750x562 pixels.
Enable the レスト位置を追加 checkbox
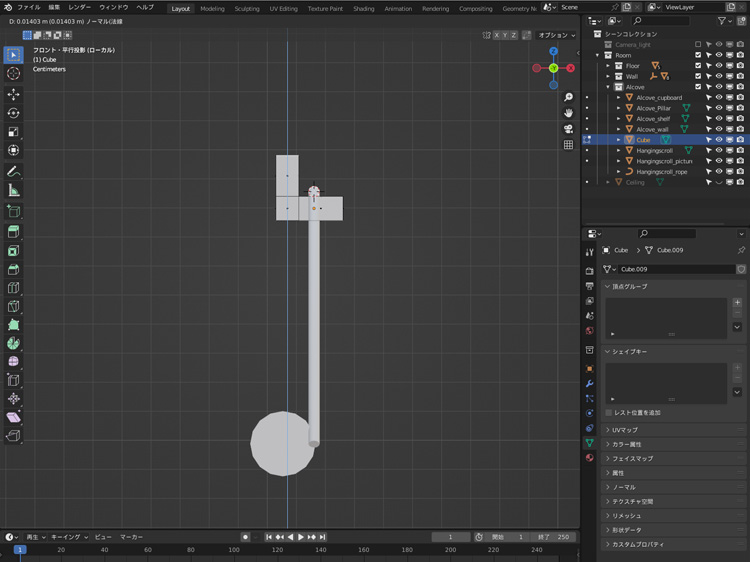point(609,412)
